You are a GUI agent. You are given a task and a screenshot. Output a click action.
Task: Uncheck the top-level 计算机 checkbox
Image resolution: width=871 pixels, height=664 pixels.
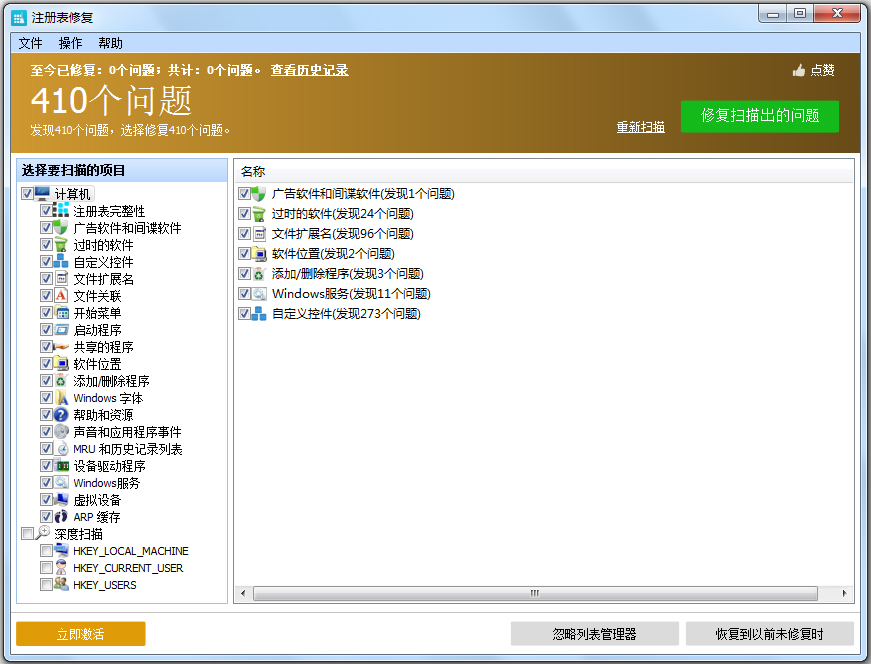(x=27, y=194)
